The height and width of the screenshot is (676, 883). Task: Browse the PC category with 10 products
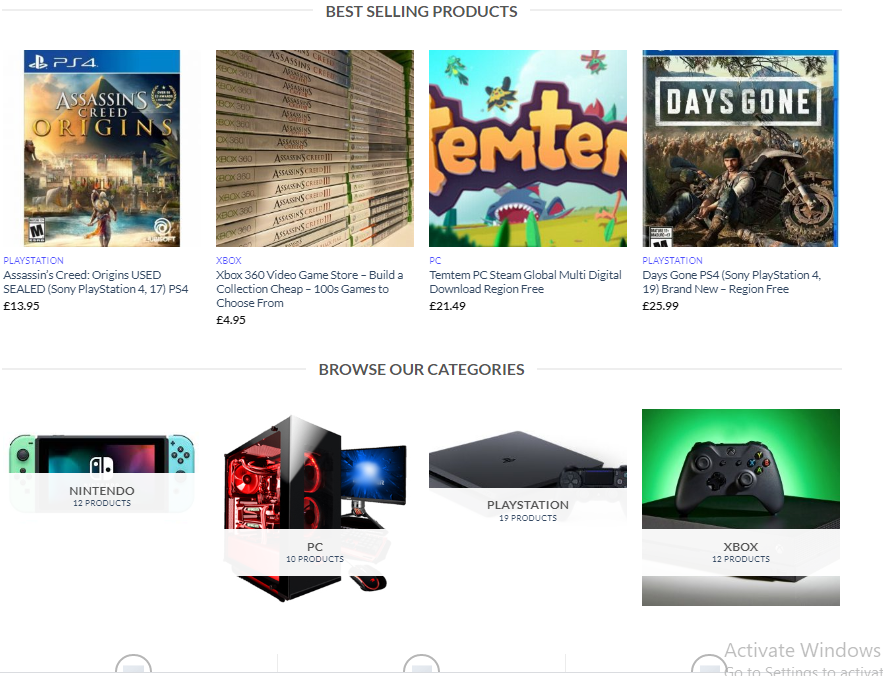[x=315, y=552]
